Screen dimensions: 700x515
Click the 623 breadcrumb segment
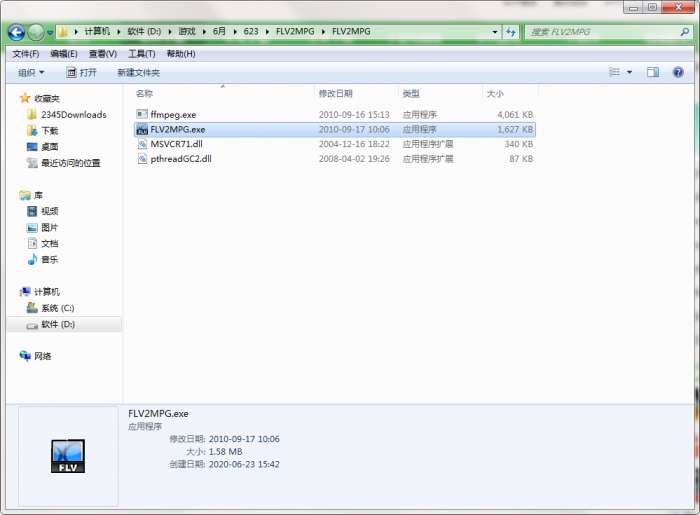pyautogui.click(x=251, y=31)
